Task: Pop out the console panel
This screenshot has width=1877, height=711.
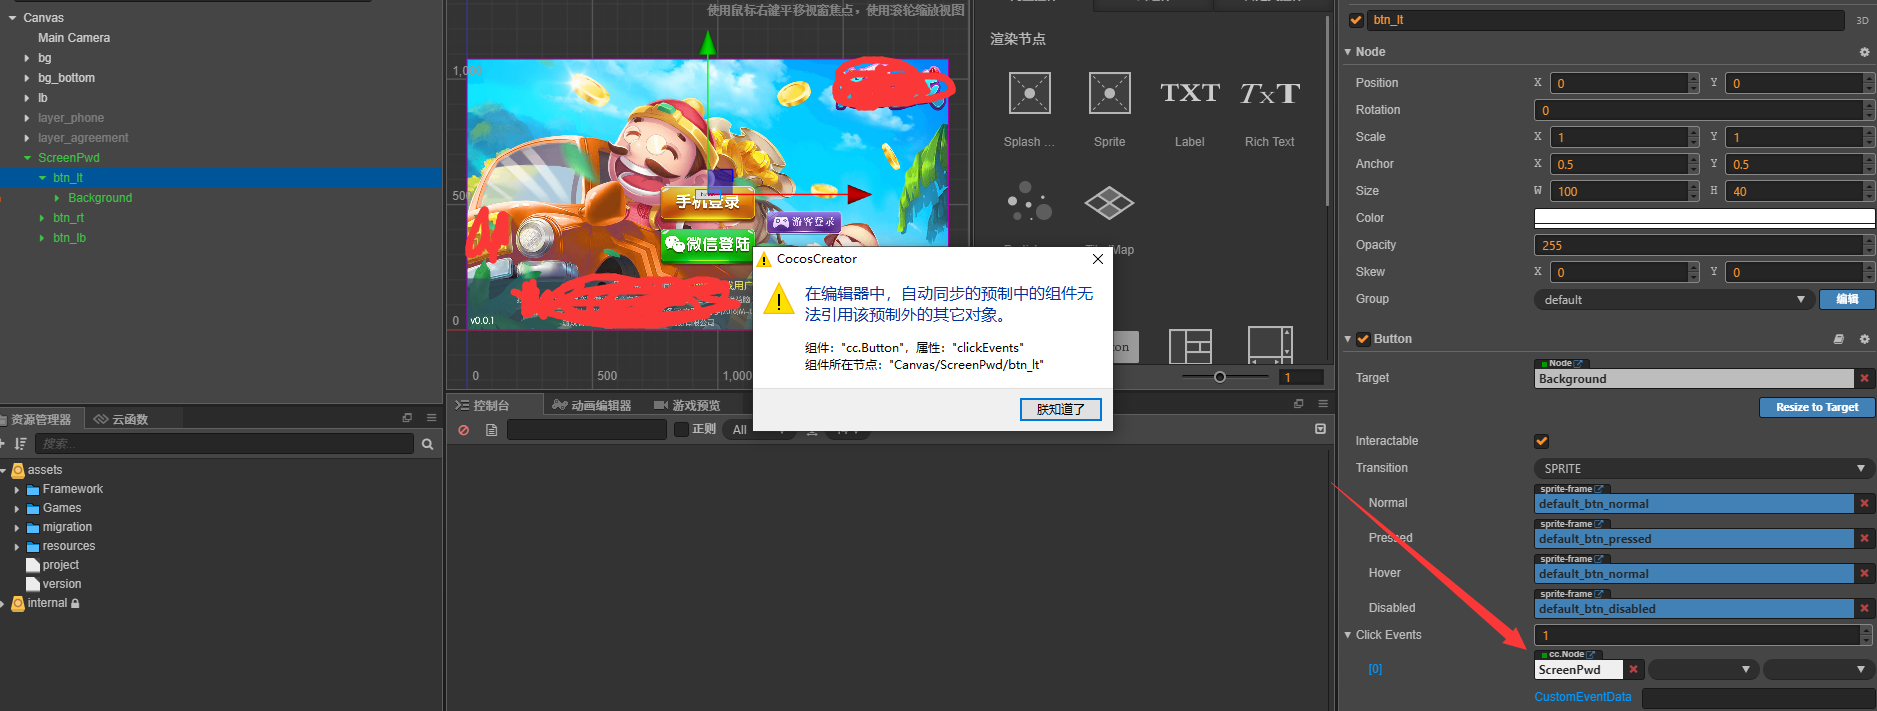Action: (x=1298, y=404)
